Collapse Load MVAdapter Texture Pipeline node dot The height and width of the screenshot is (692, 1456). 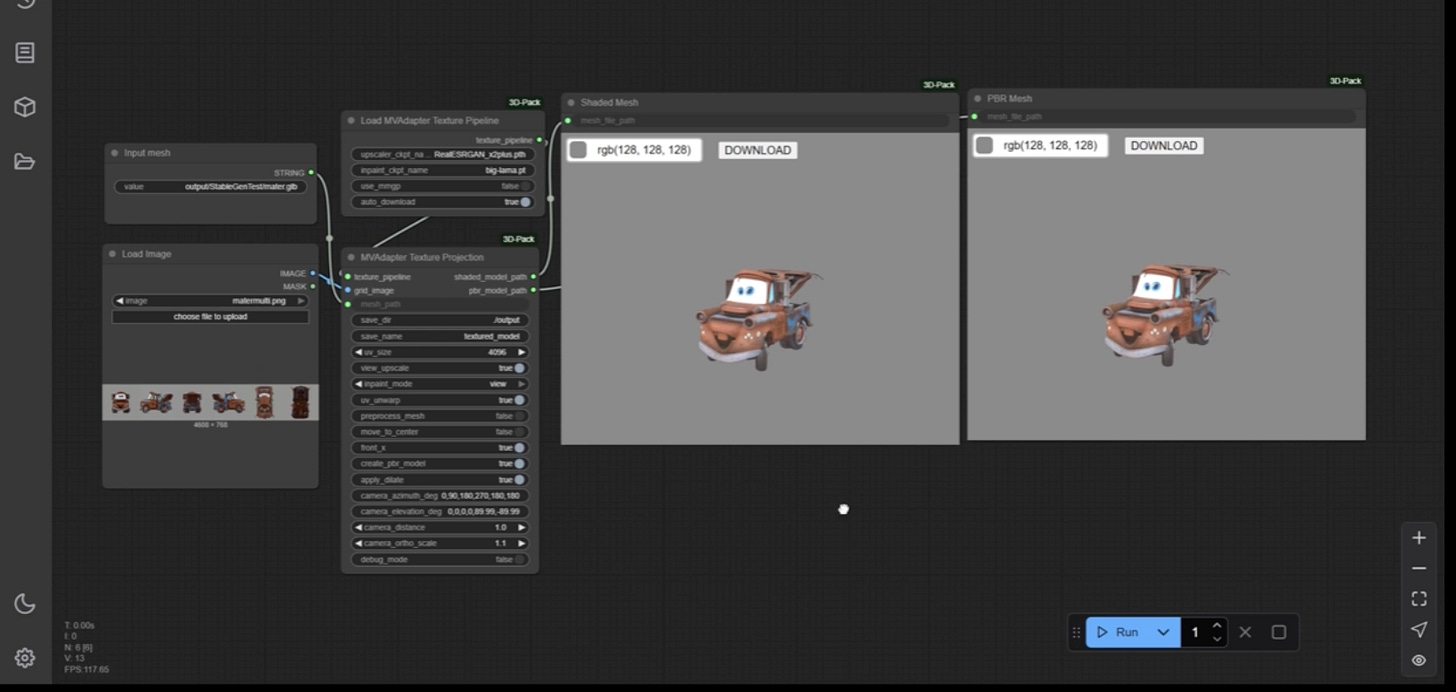(351, 121)
